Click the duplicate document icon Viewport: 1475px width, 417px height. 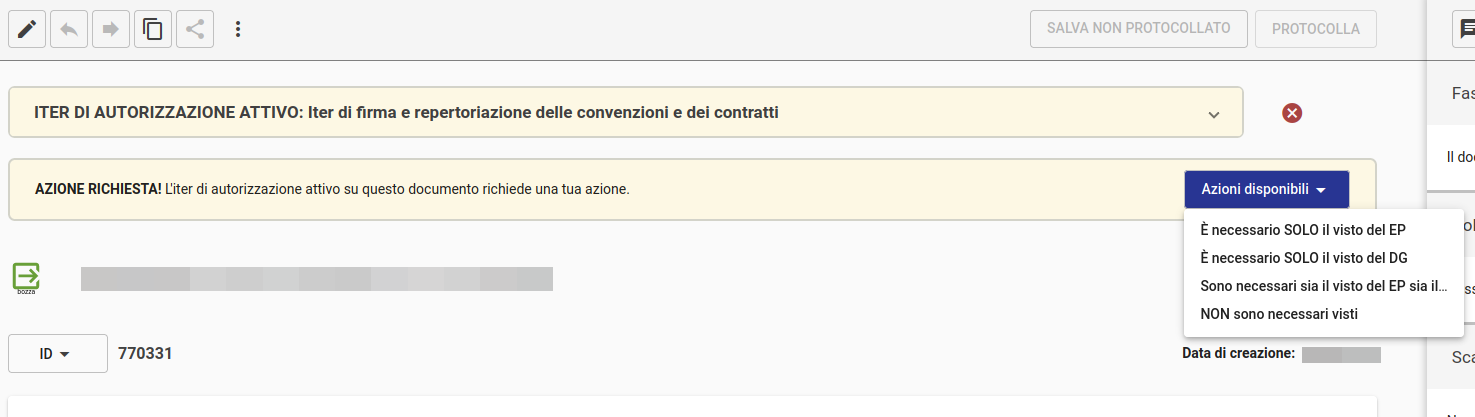click(153, 29)
